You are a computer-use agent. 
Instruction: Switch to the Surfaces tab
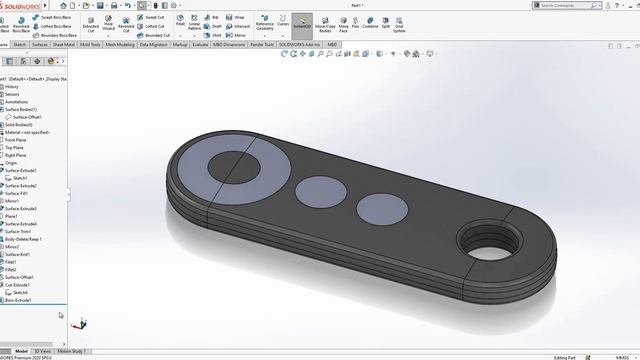[40, 44]
